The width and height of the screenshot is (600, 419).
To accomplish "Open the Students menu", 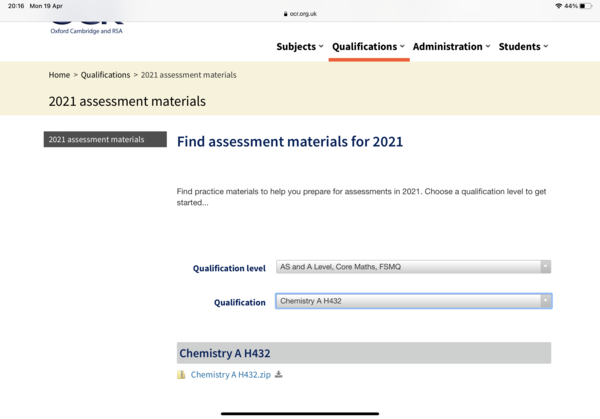I will tap(523, 47).
